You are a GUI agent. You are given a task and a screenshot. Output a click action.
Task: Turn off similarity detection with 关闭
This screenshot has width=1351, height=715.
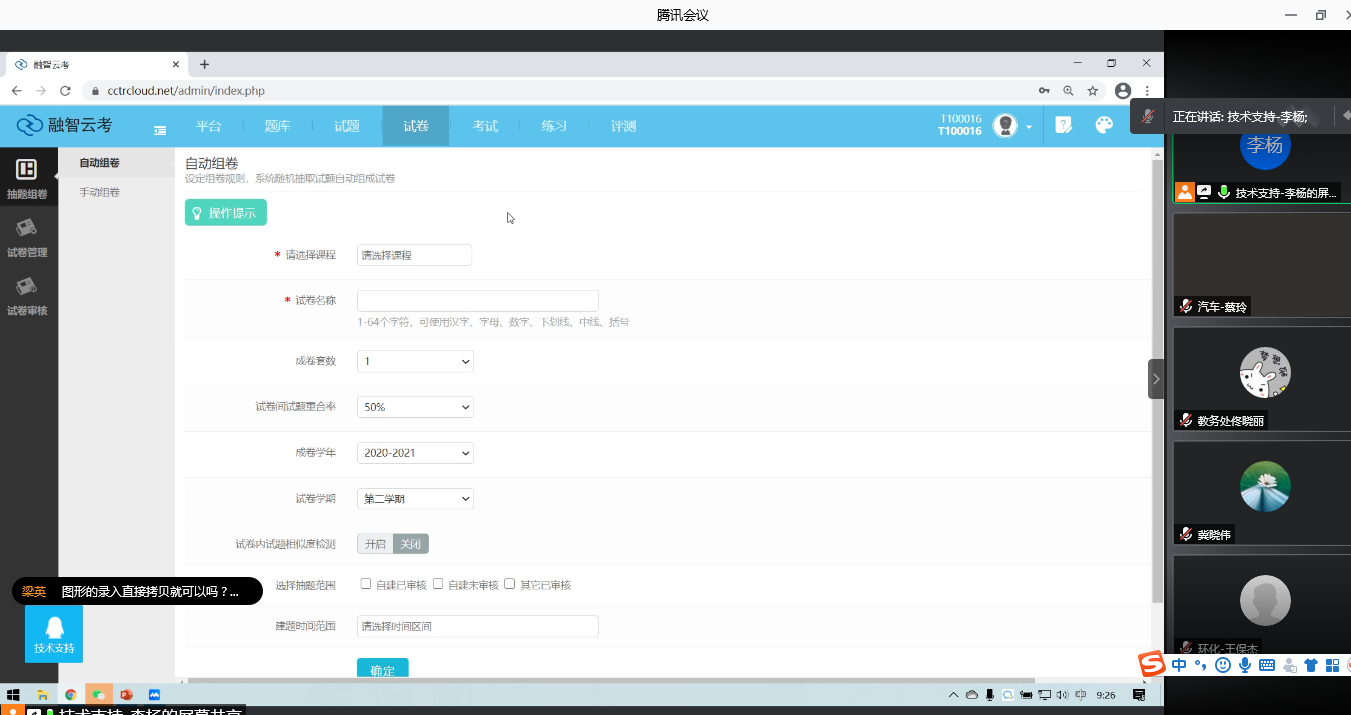[x=411, y=544]
